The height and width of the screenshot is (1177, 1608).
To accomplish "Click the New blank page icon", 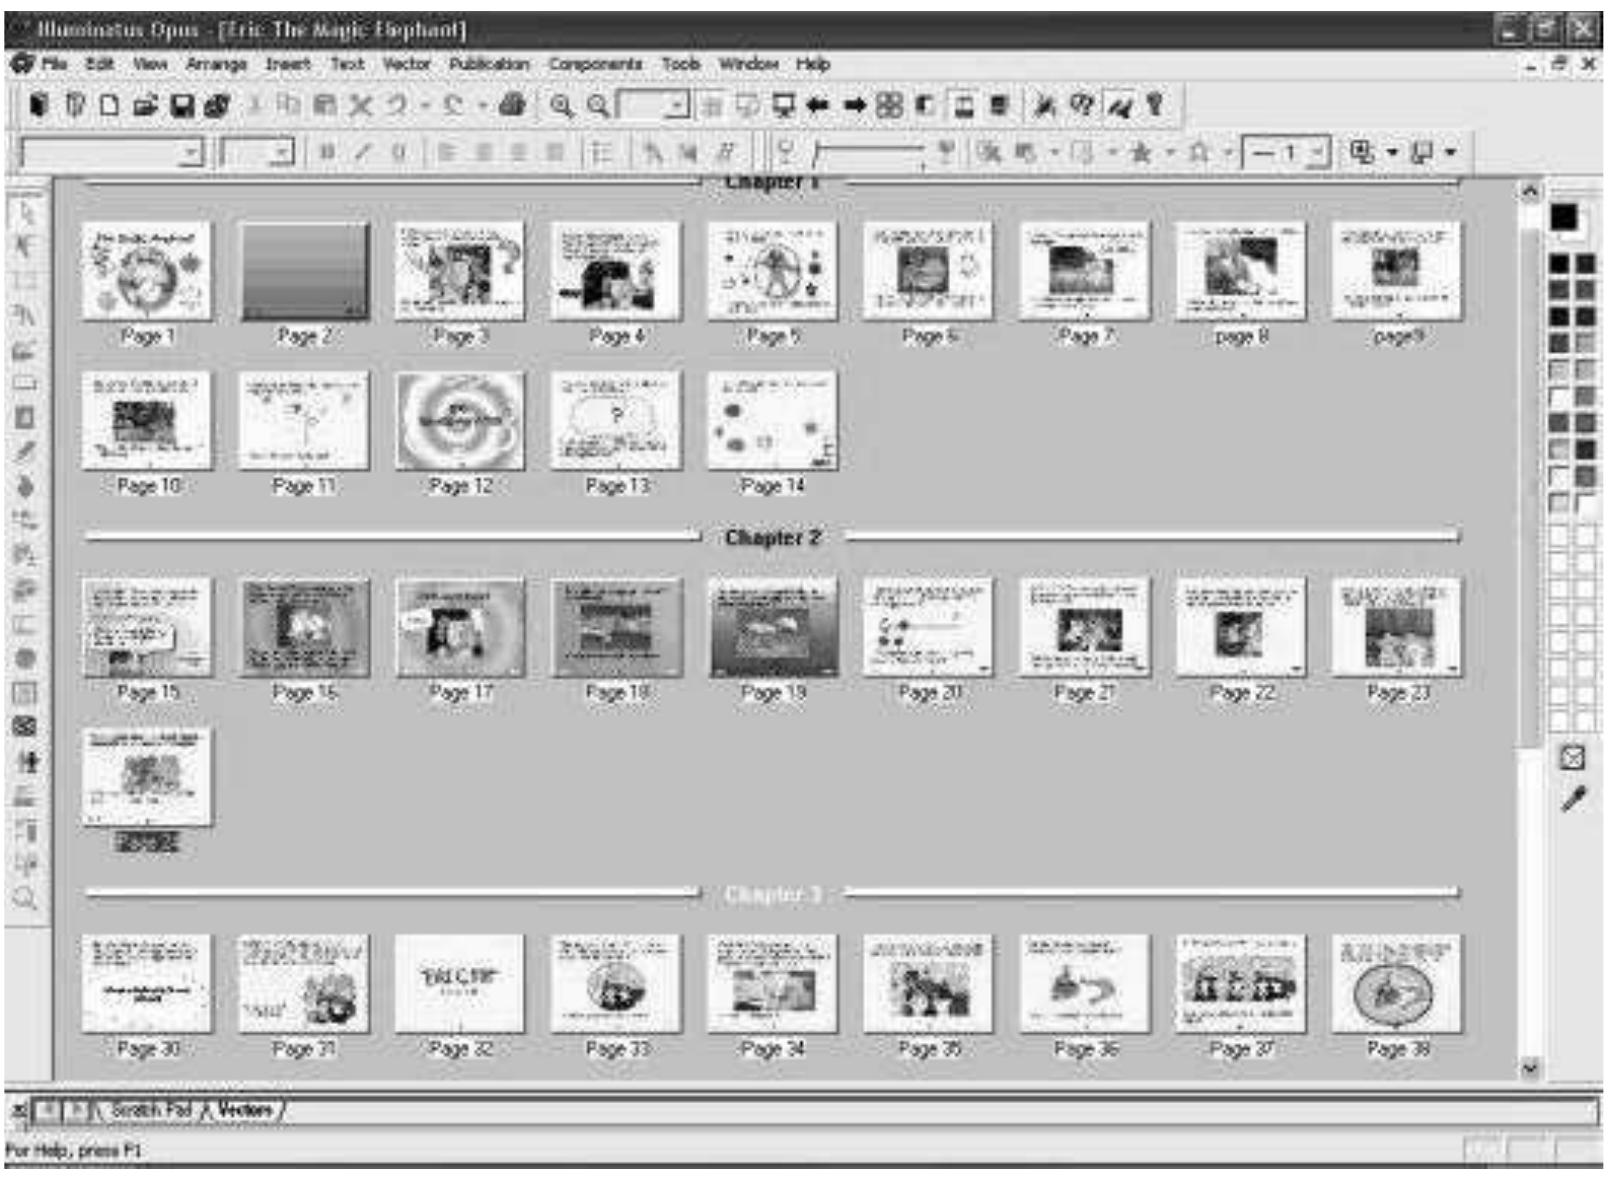I will [110, 105].
